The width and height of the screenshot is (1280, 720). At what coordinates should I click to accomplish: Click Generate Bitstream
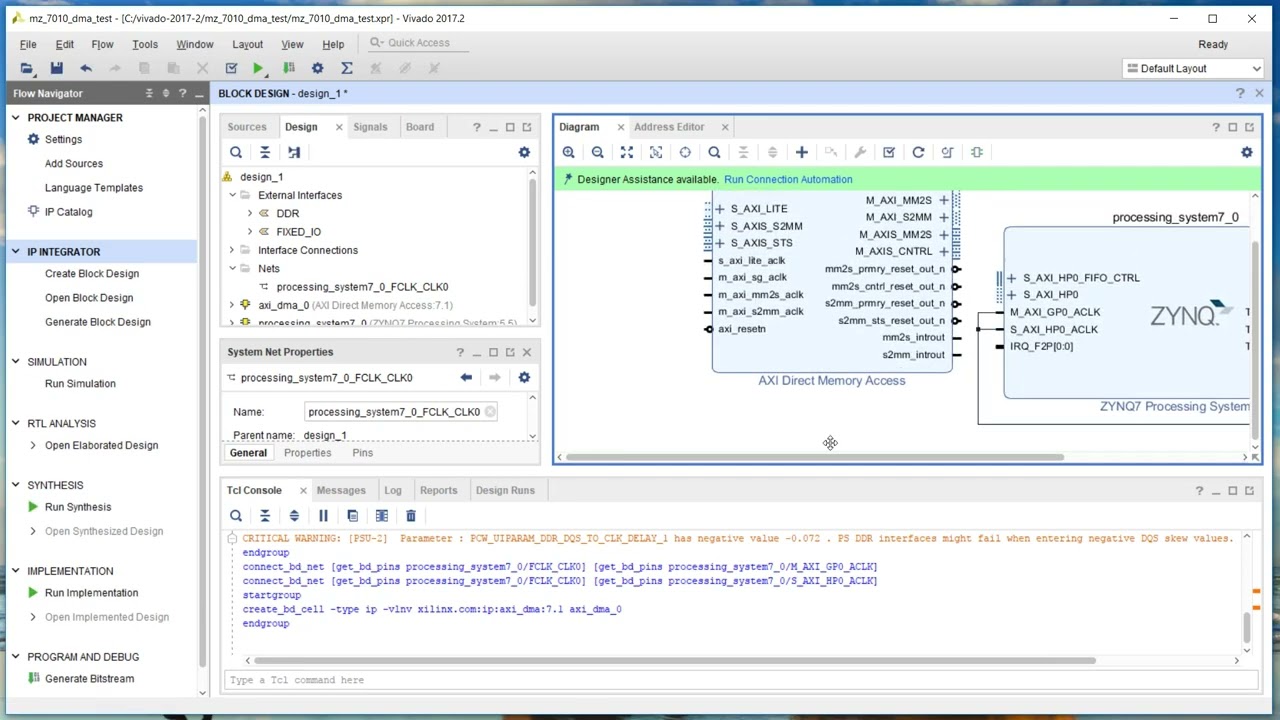pos(89,679)
